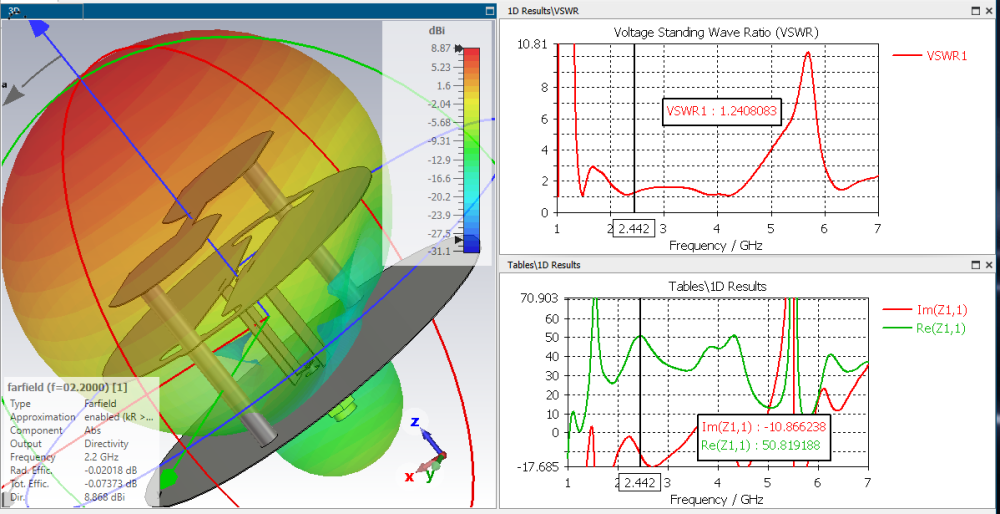Click the Voltage Standing Wave Ratio plot title
The height and width of the screenshot is (514, 1000).
[x=716, y=32]
